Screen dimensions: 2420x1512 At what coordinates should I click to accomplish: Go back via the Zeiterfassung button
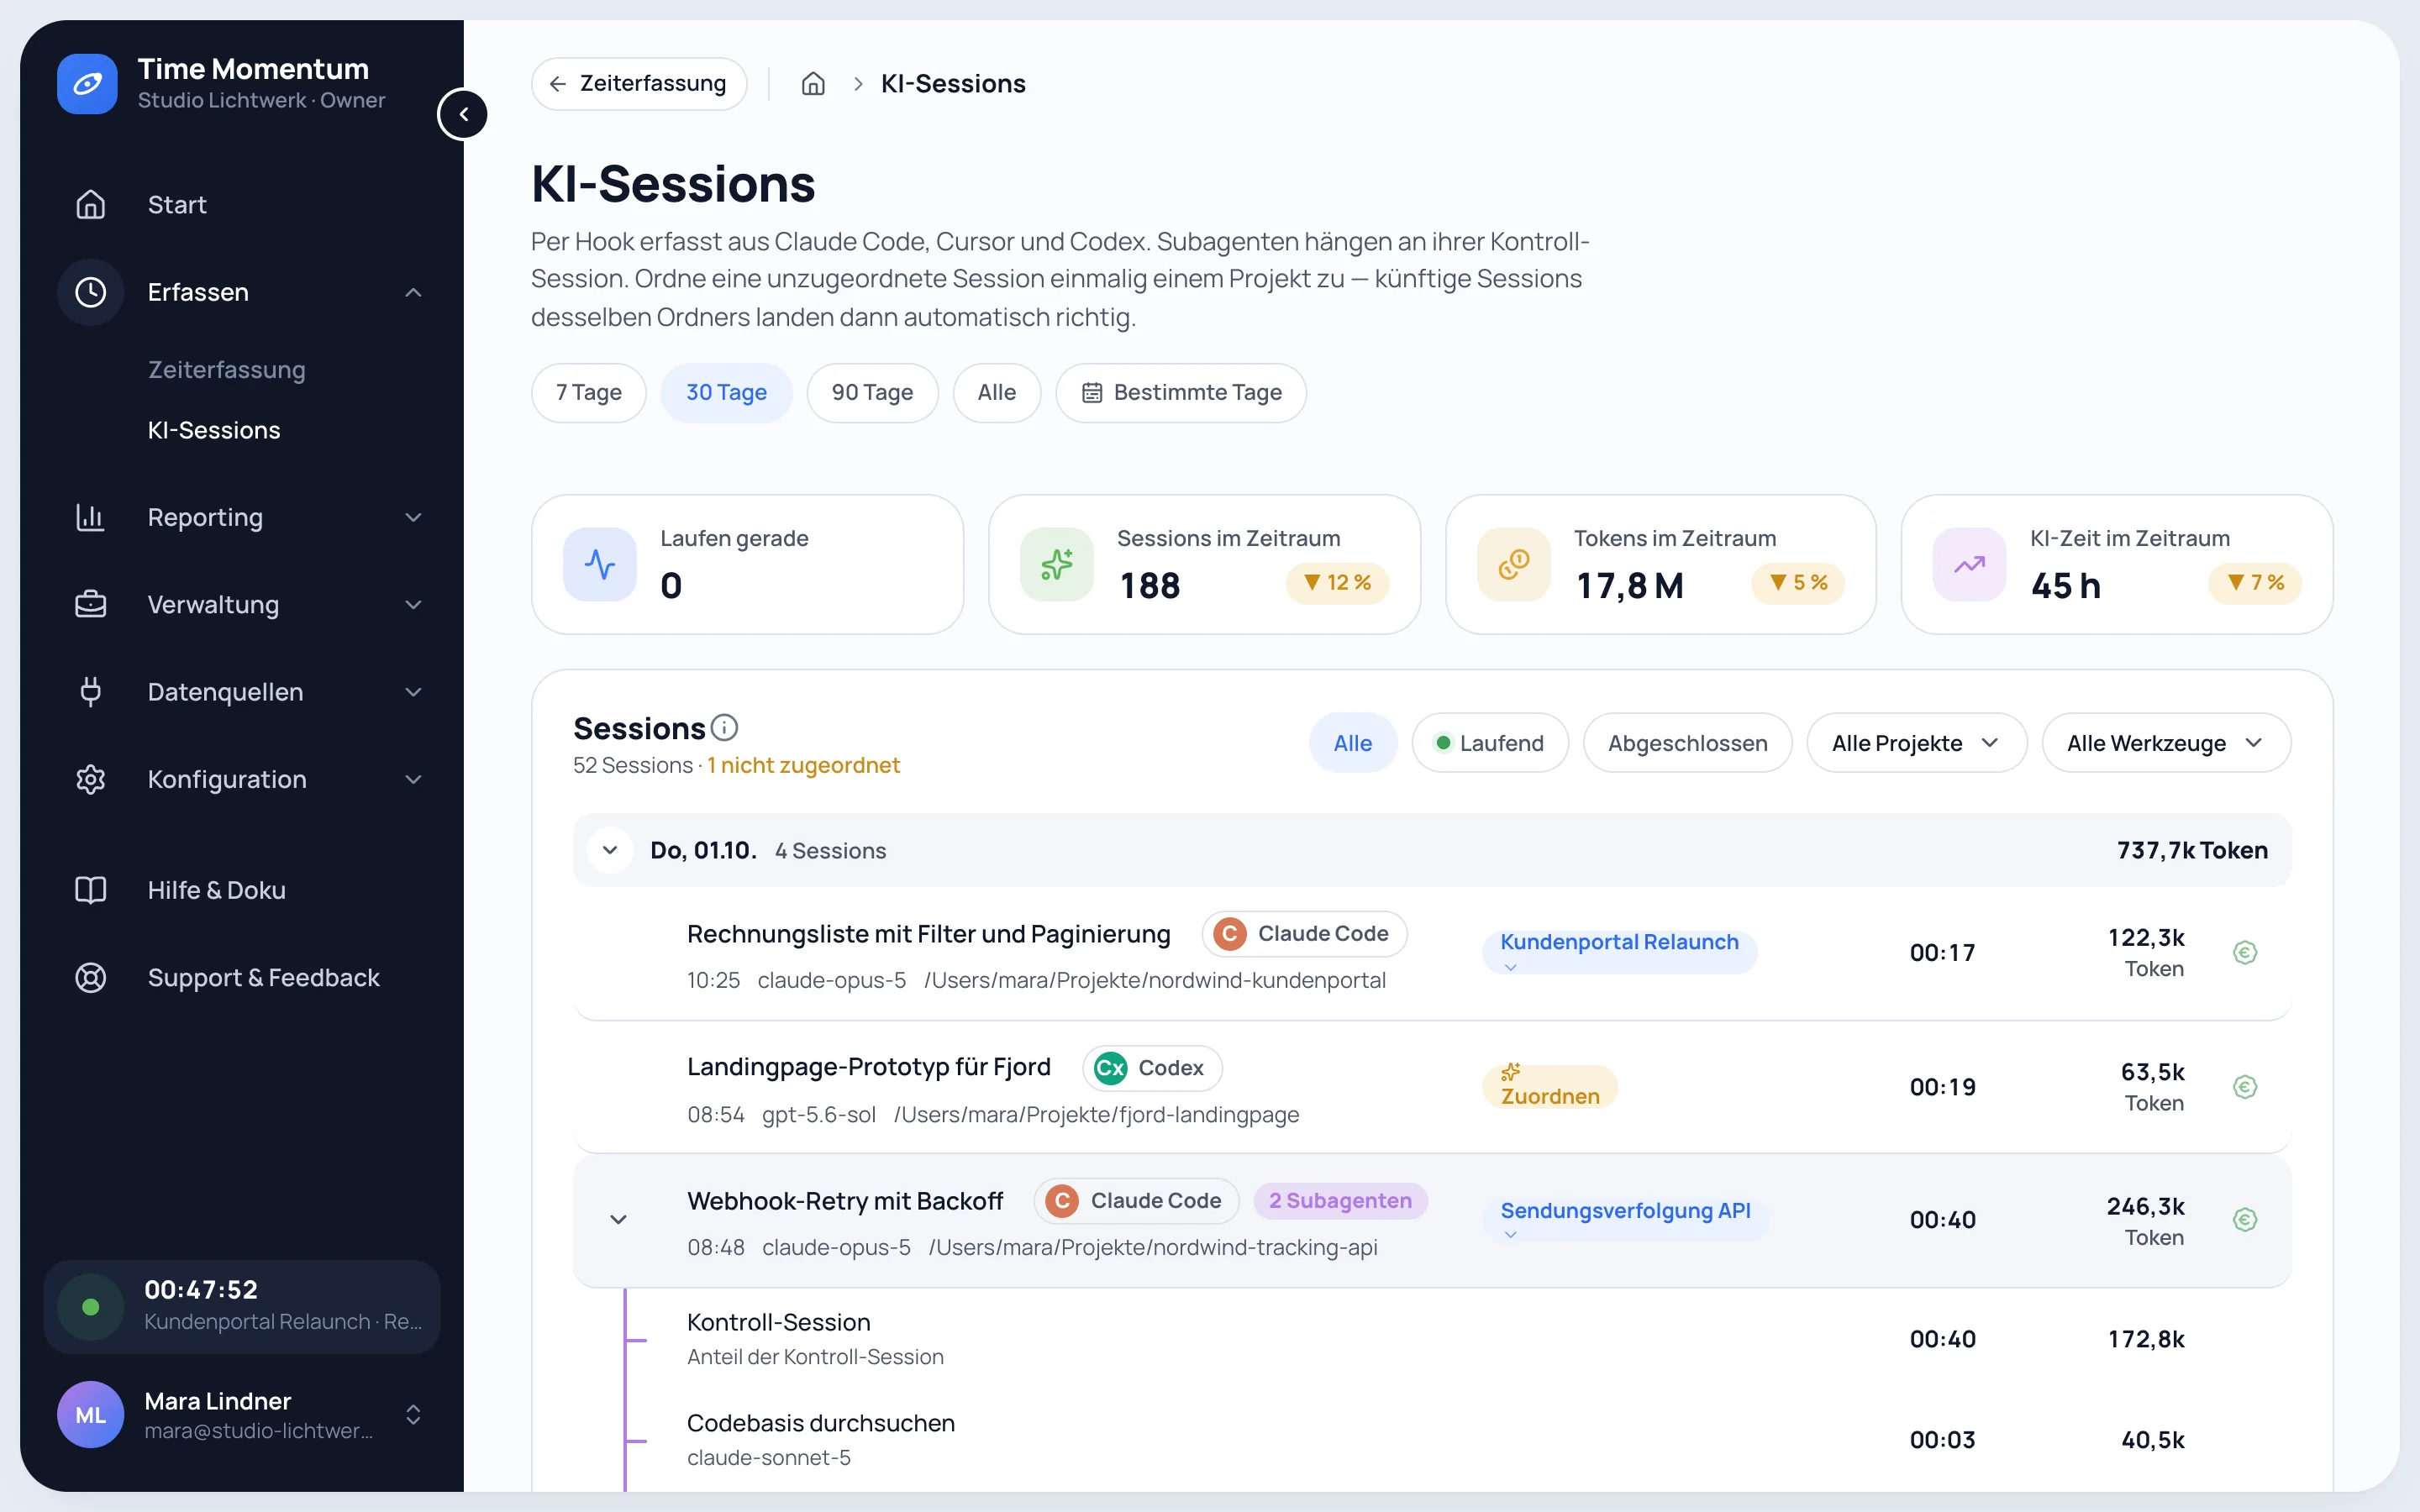click(639, 84)
